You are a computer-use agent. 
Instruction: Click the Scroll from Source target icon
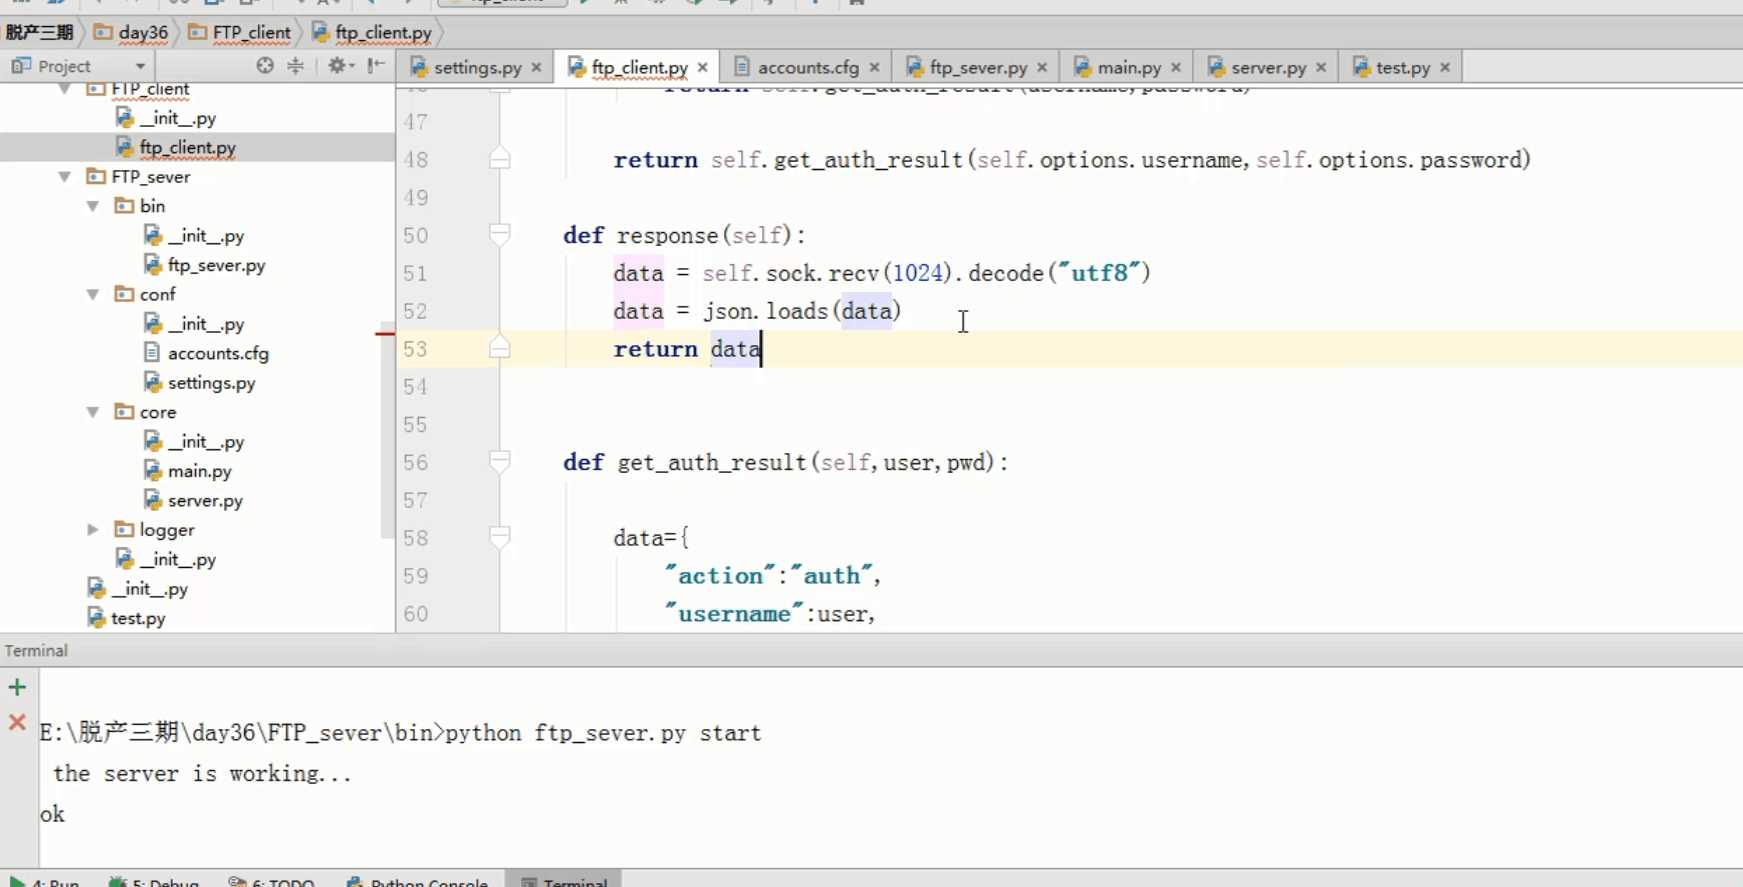(x=264, y=66)
